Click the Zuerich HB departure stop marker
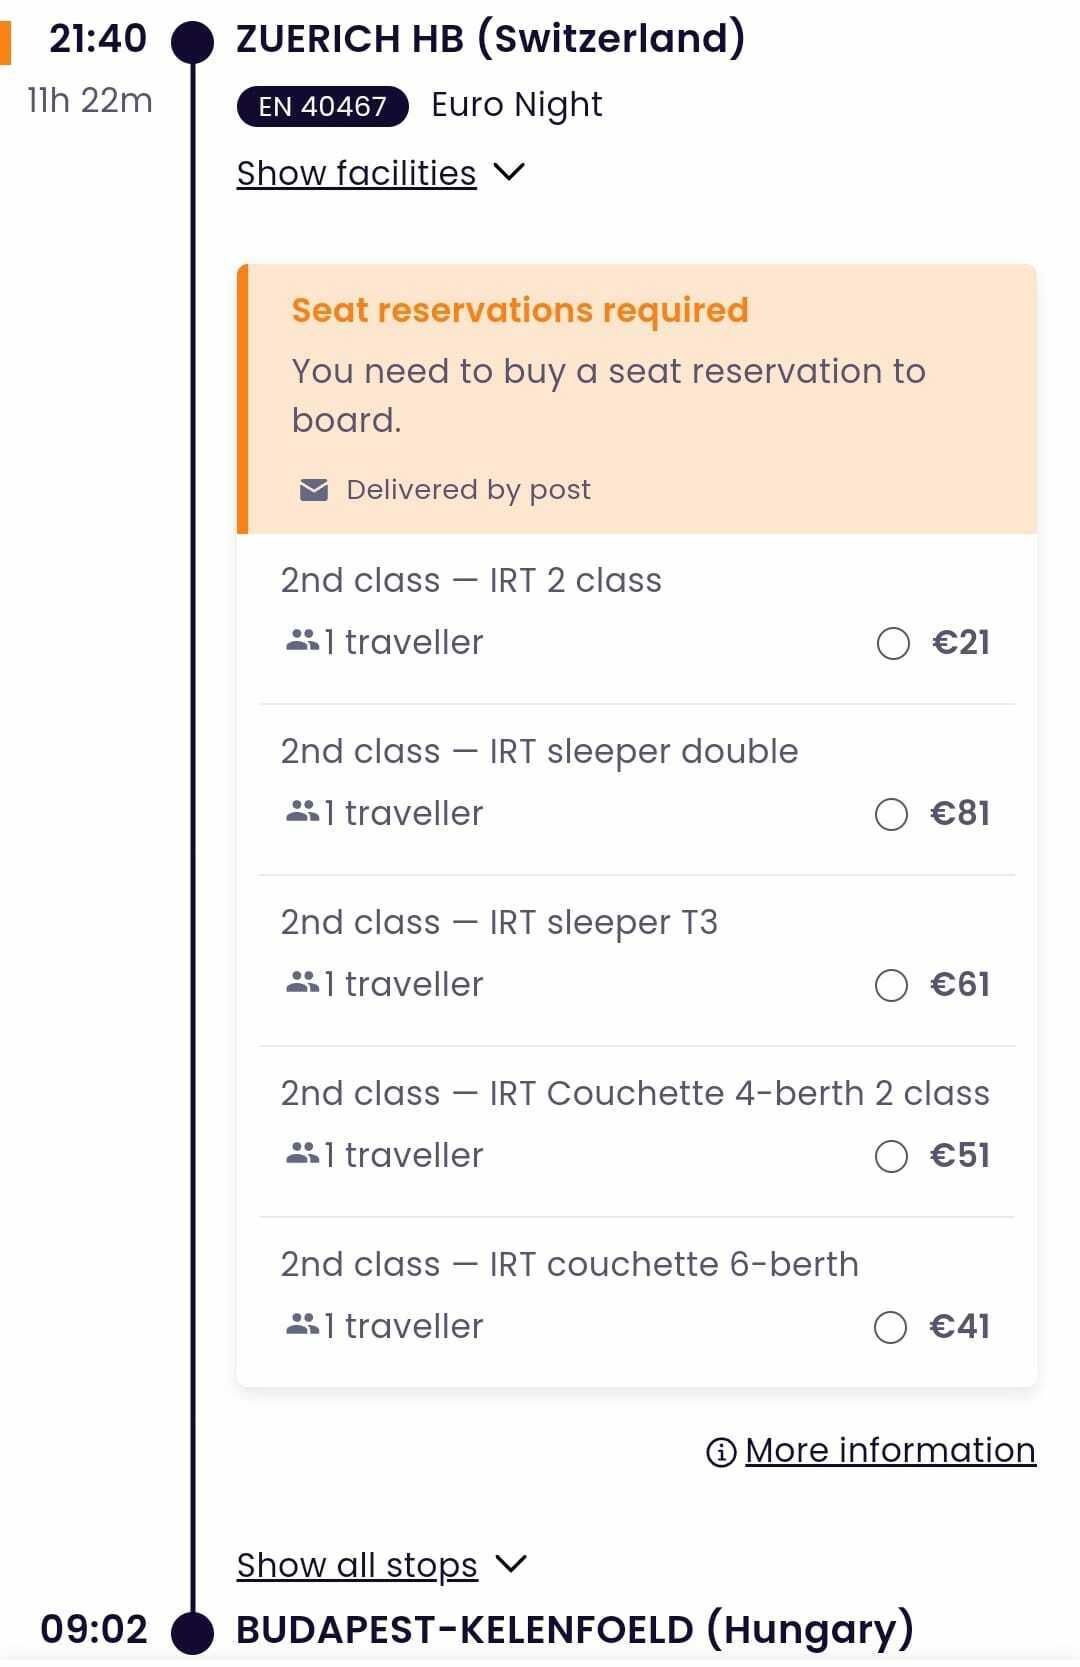Viewport: 1080px width, 1667px height. tap(193, 42)
